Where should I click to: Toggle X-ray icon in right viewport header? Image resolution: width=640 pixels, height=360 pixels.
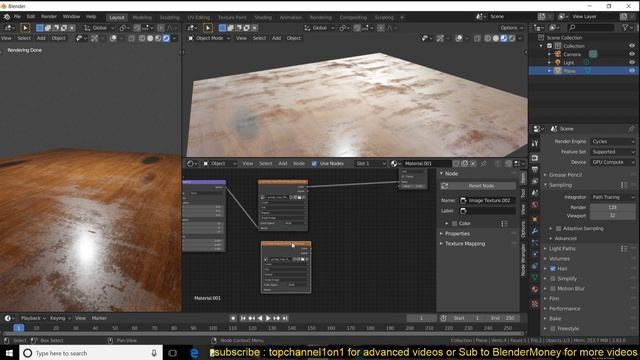pyautogui.click(x=477, y=38)
